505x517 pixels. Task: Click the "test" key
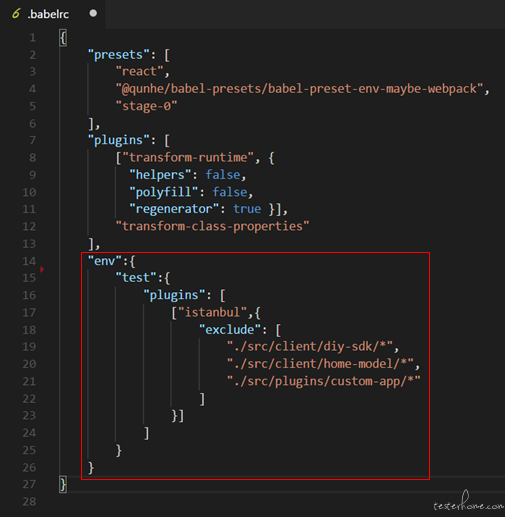click(136, 278)
